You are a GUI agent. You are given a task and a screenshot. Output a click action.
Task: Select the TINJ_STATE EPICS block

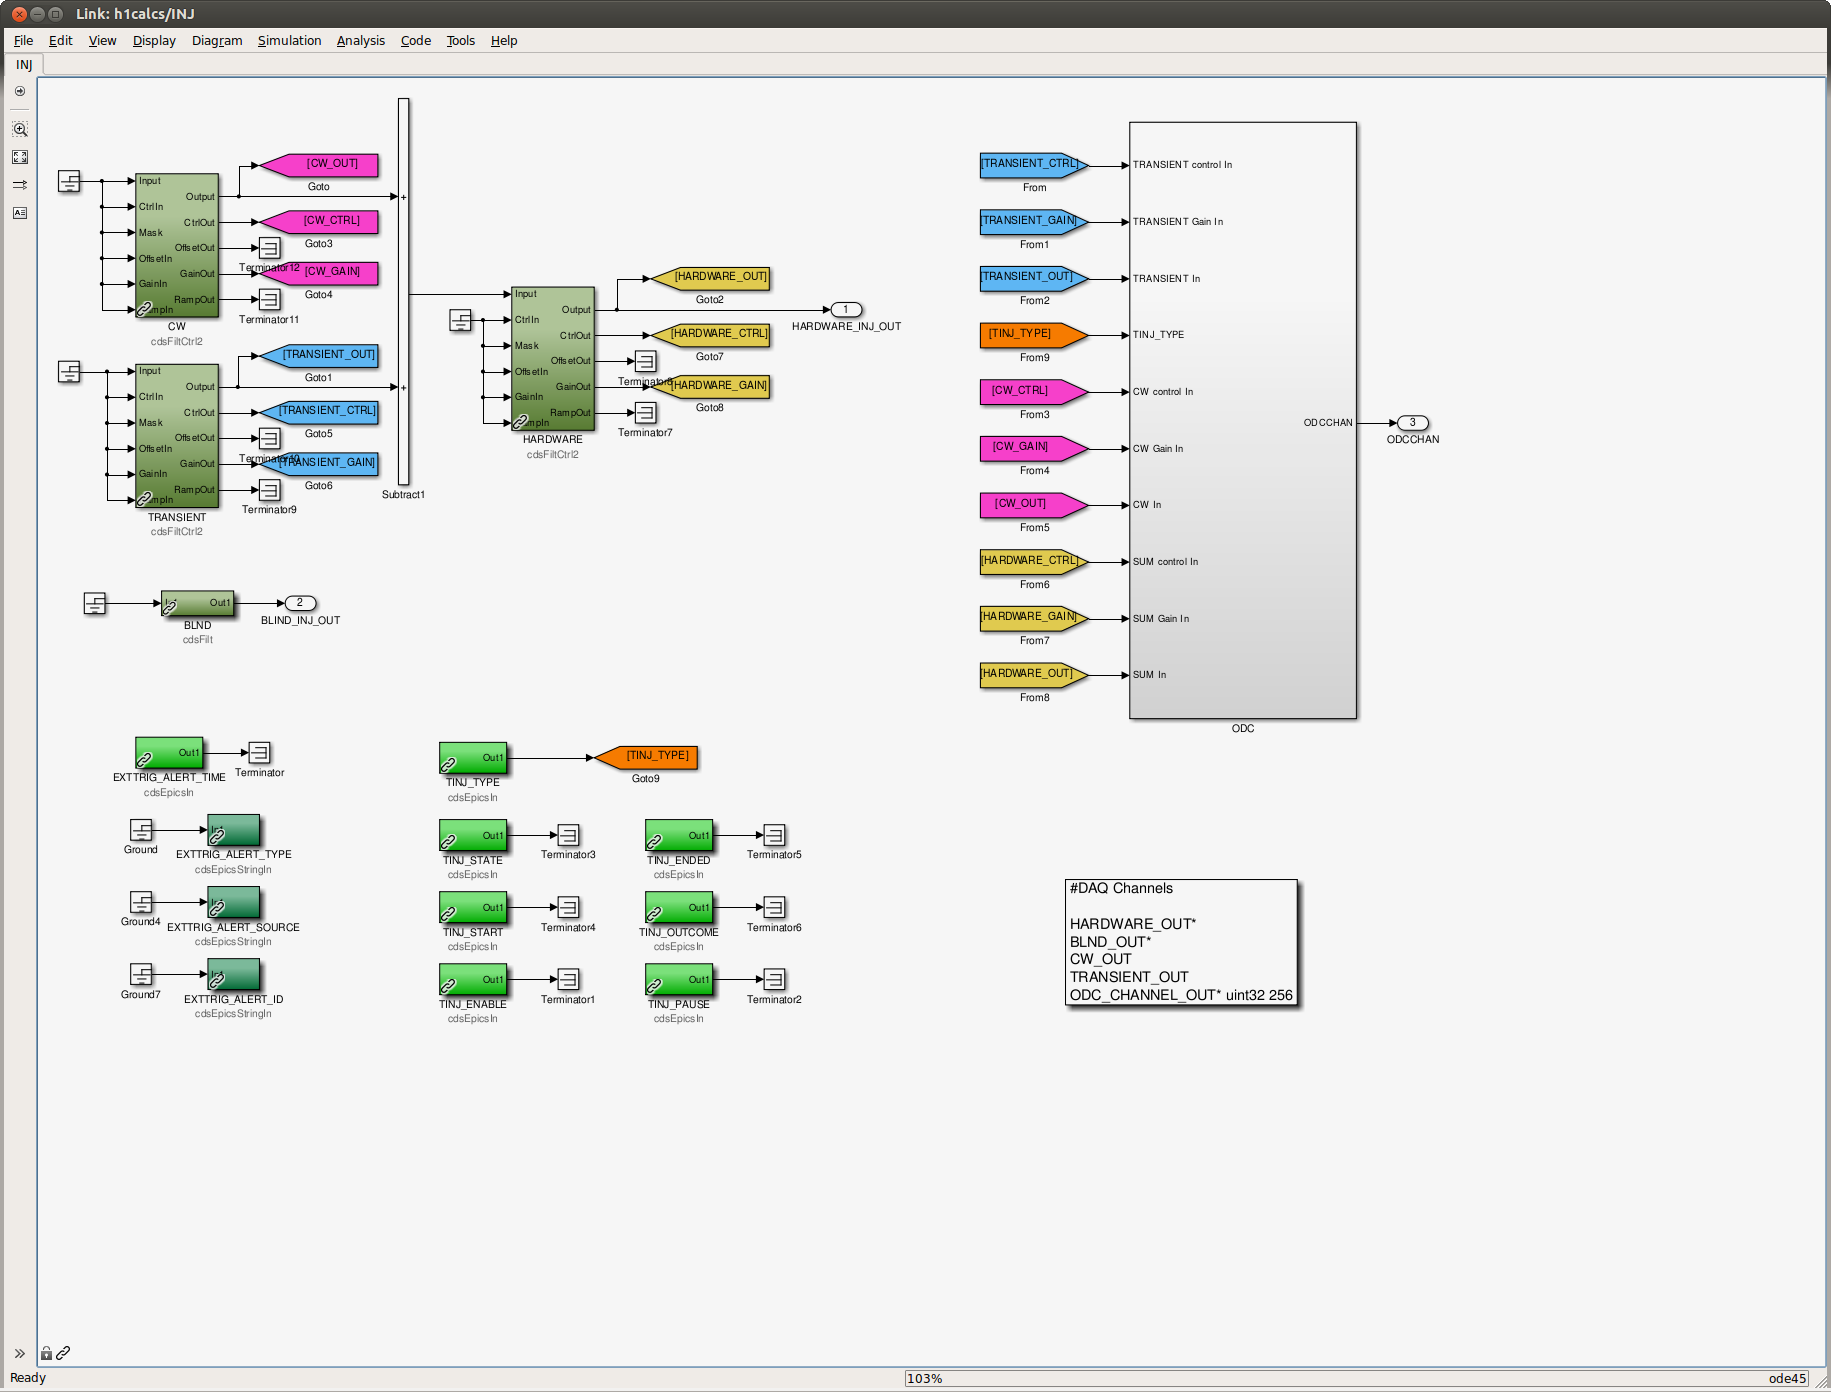pyautogui.click(x=473, y=835)
